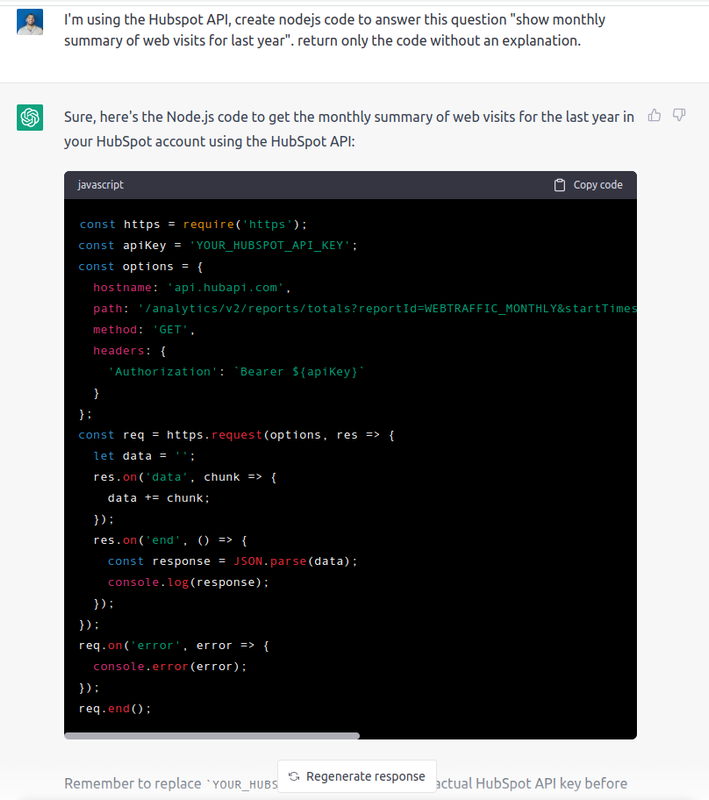The image size is (709, 800).
Task: Click the 'YOUR_HUBSPOT_API_KEY' string in code
Action: point(270,245)
